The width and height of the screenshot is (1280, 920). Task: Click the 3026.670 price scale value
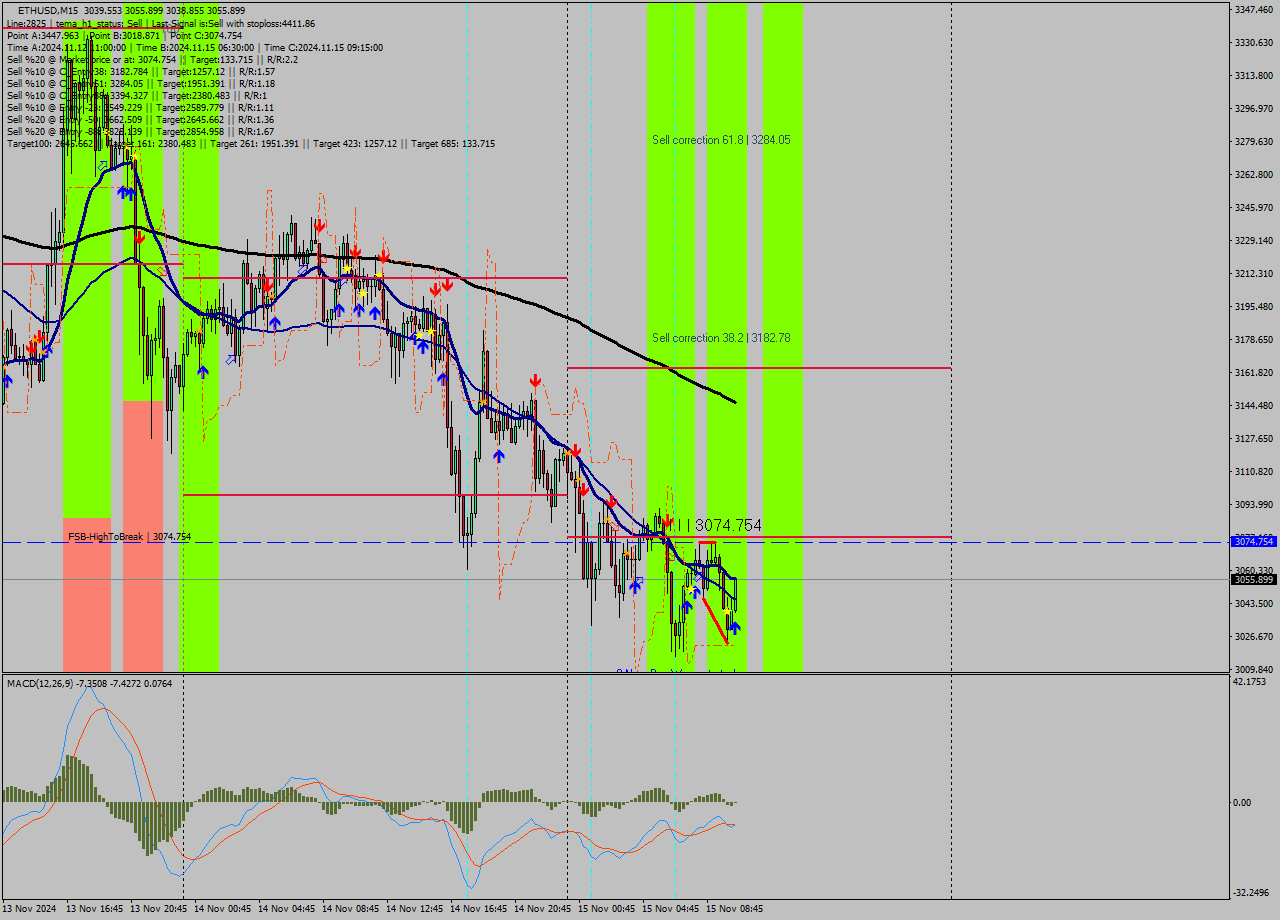[1254, 637]
